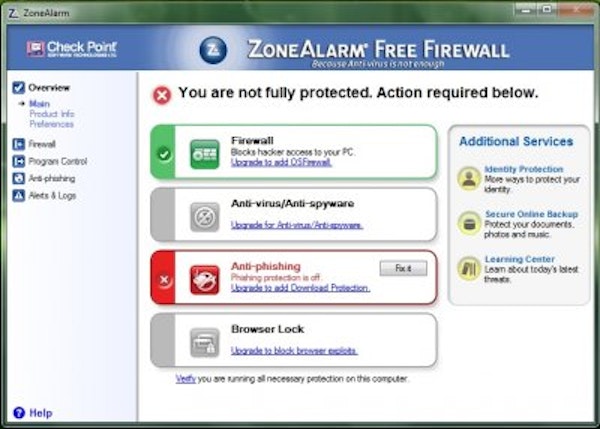Open Program Control in the sidebar
Image resolution: width=600 pixels, height=429 pixels.
58,161
